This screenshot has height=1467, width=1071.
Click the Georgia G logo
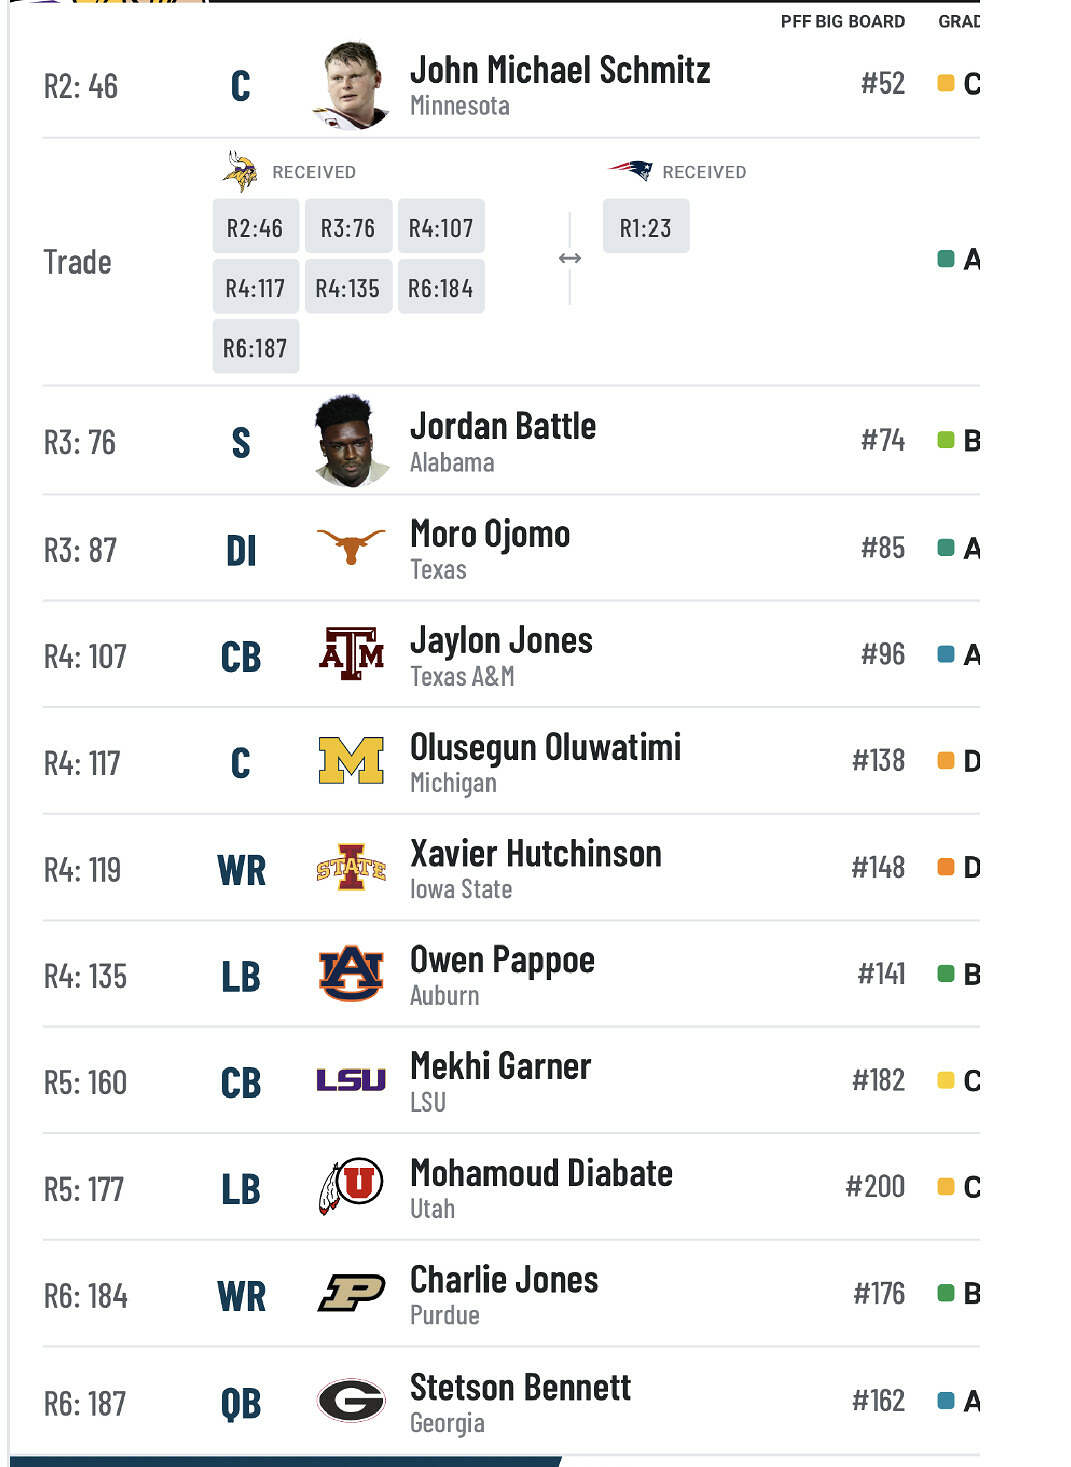tap(351, 1400)
